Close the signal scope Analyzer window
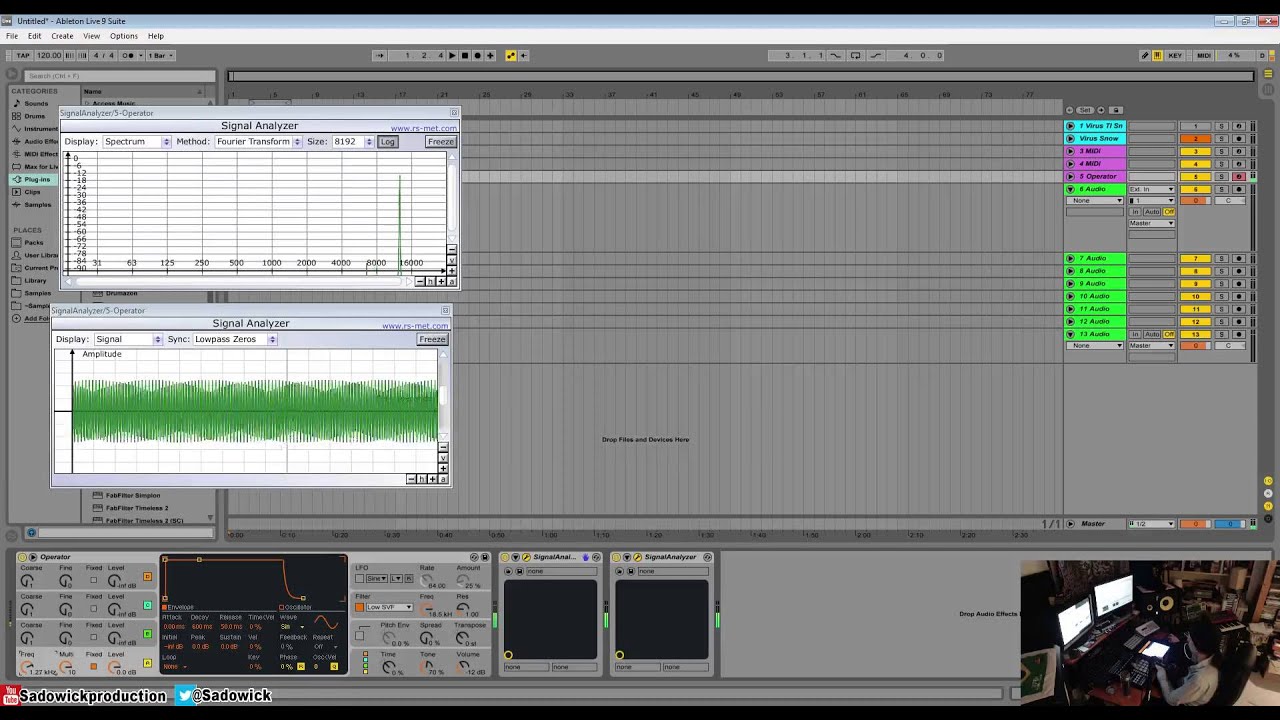The image size is (1280, 720). pos(445,311)
